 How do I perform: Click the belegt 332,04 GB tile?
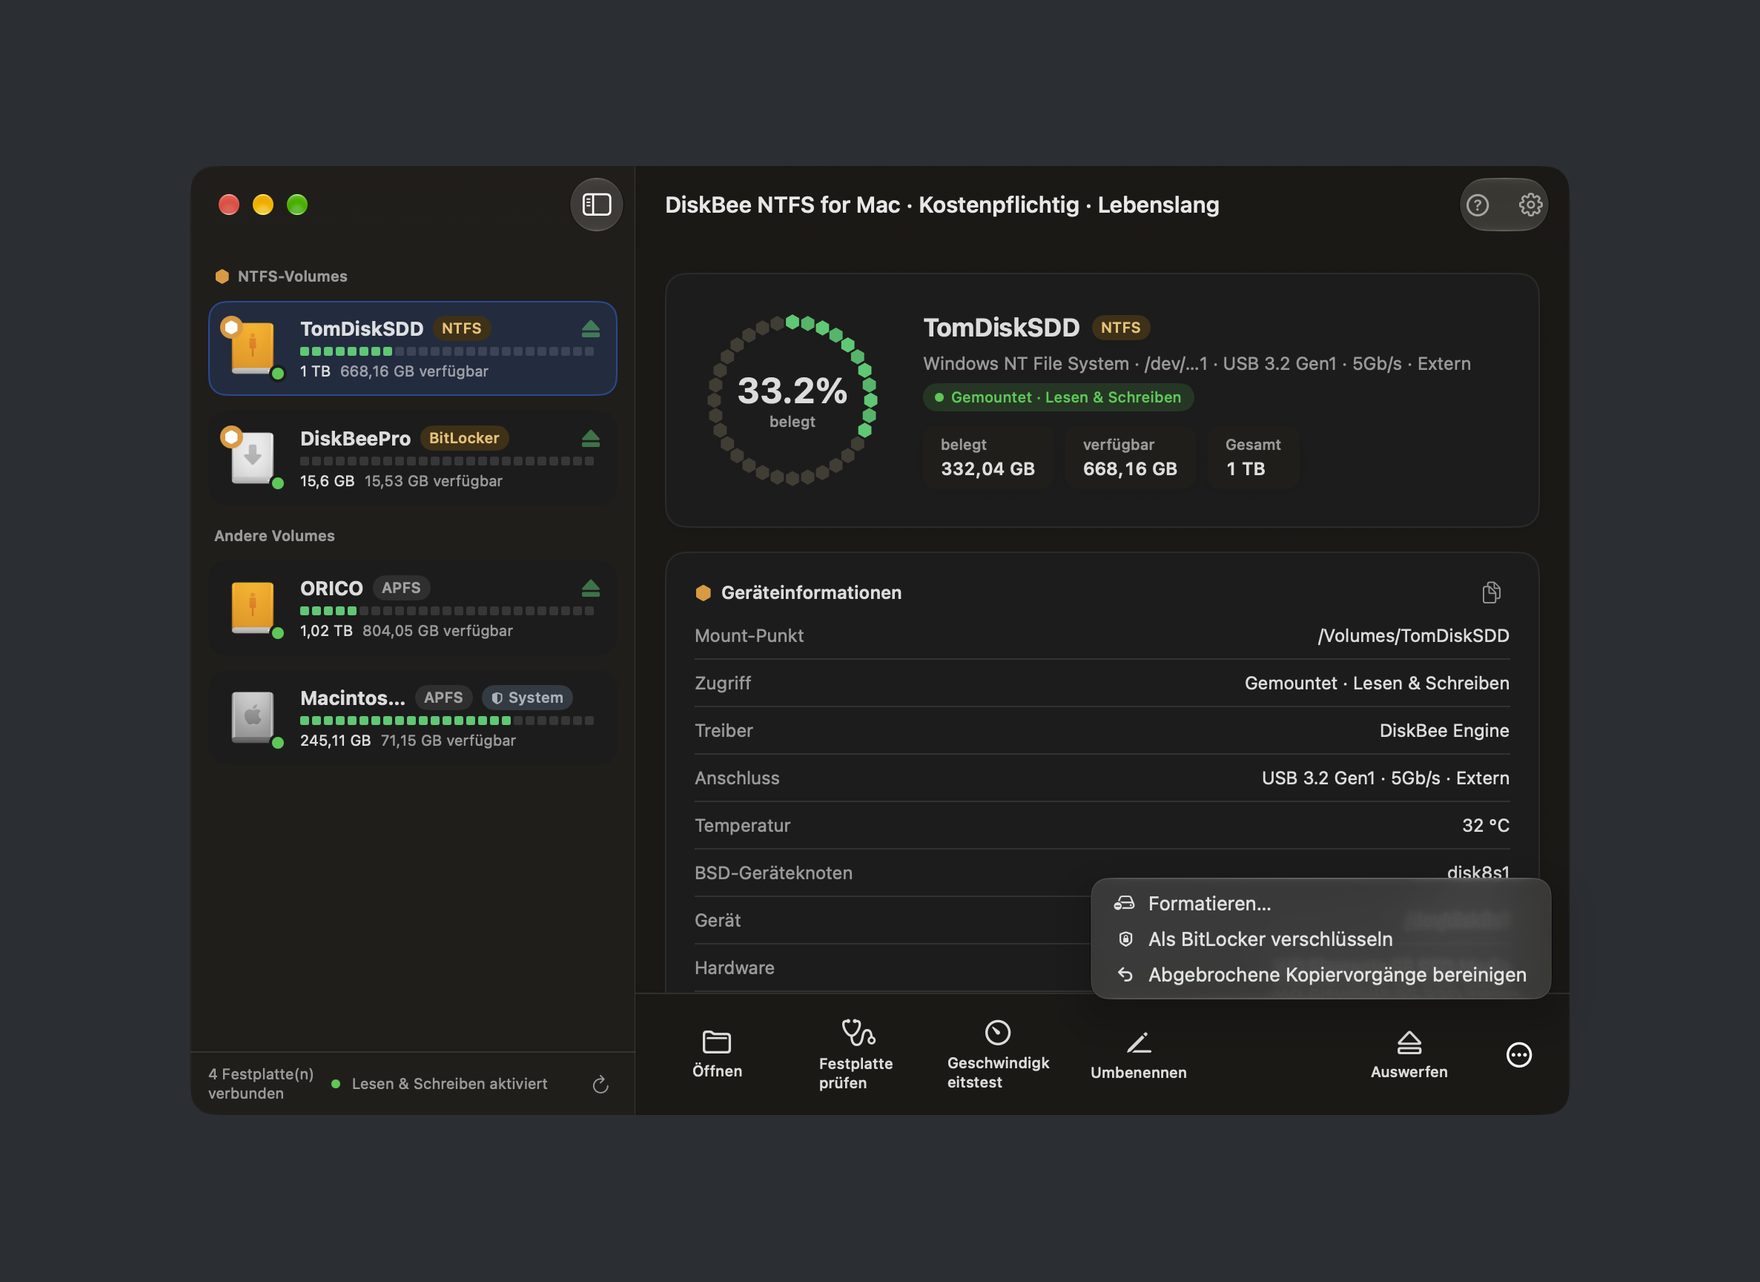[x=988, y=457]
